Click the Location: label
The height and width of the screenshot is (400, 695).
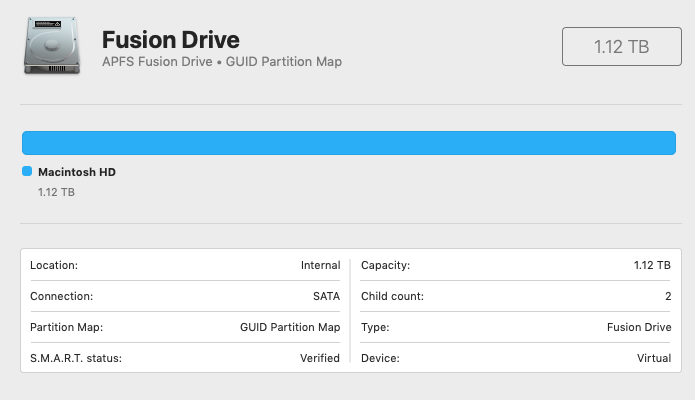54,265
